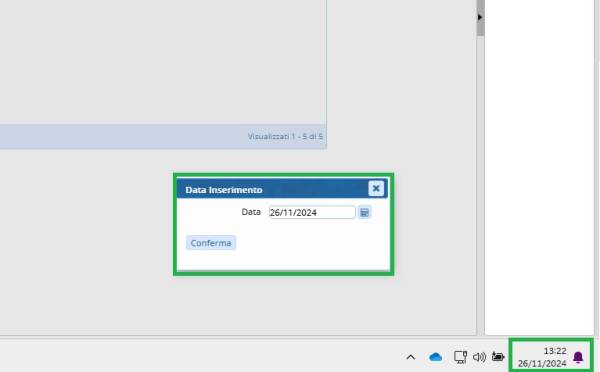Open the taskbar clock showing 13:22
This screenshot has height=372, width=600.
[555, 351]
